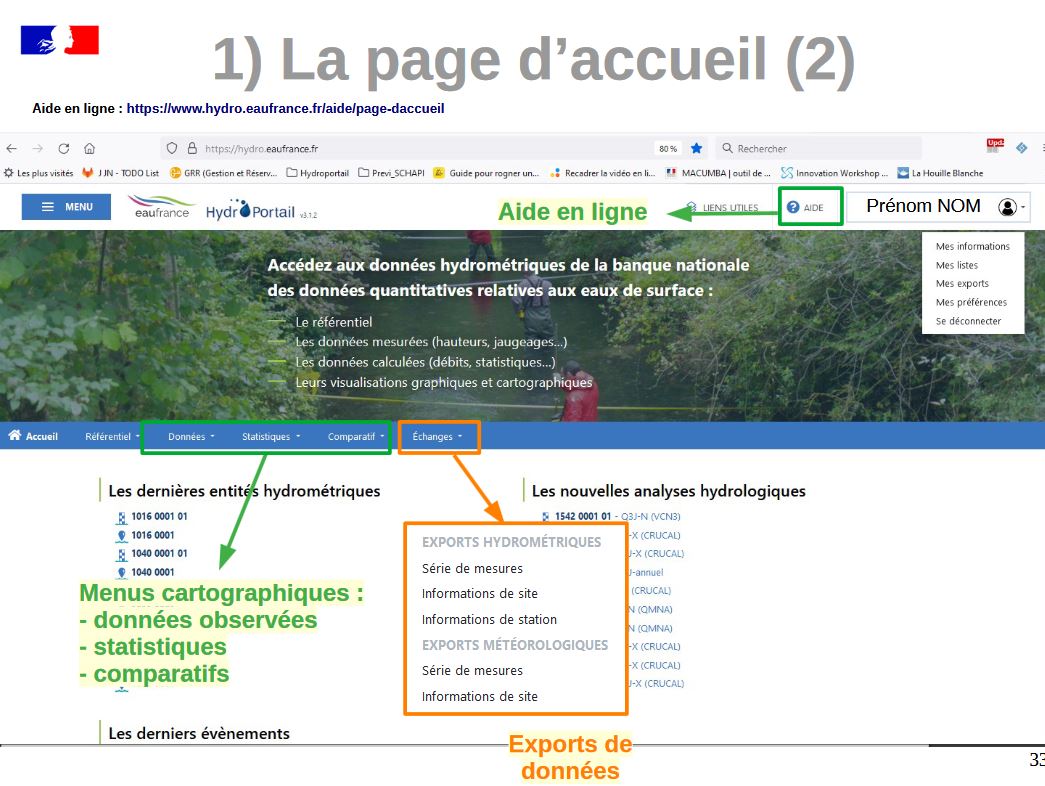Open the Les plus visités bookmark
This screenshot has width=1045, height=786.
pos(39,173)
